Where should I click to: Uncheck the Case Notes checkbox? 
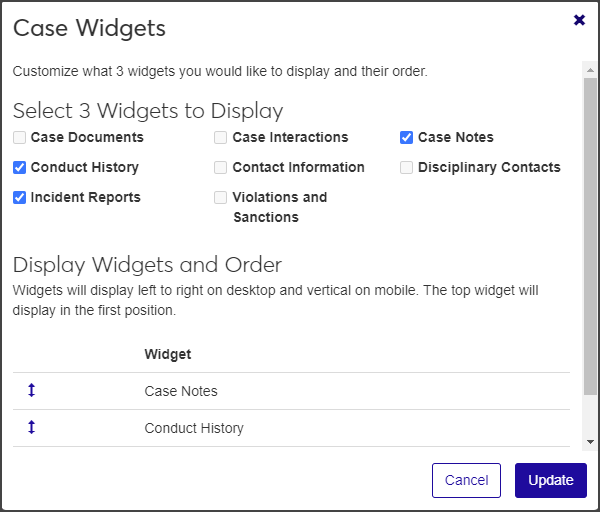tap(406, 138)
